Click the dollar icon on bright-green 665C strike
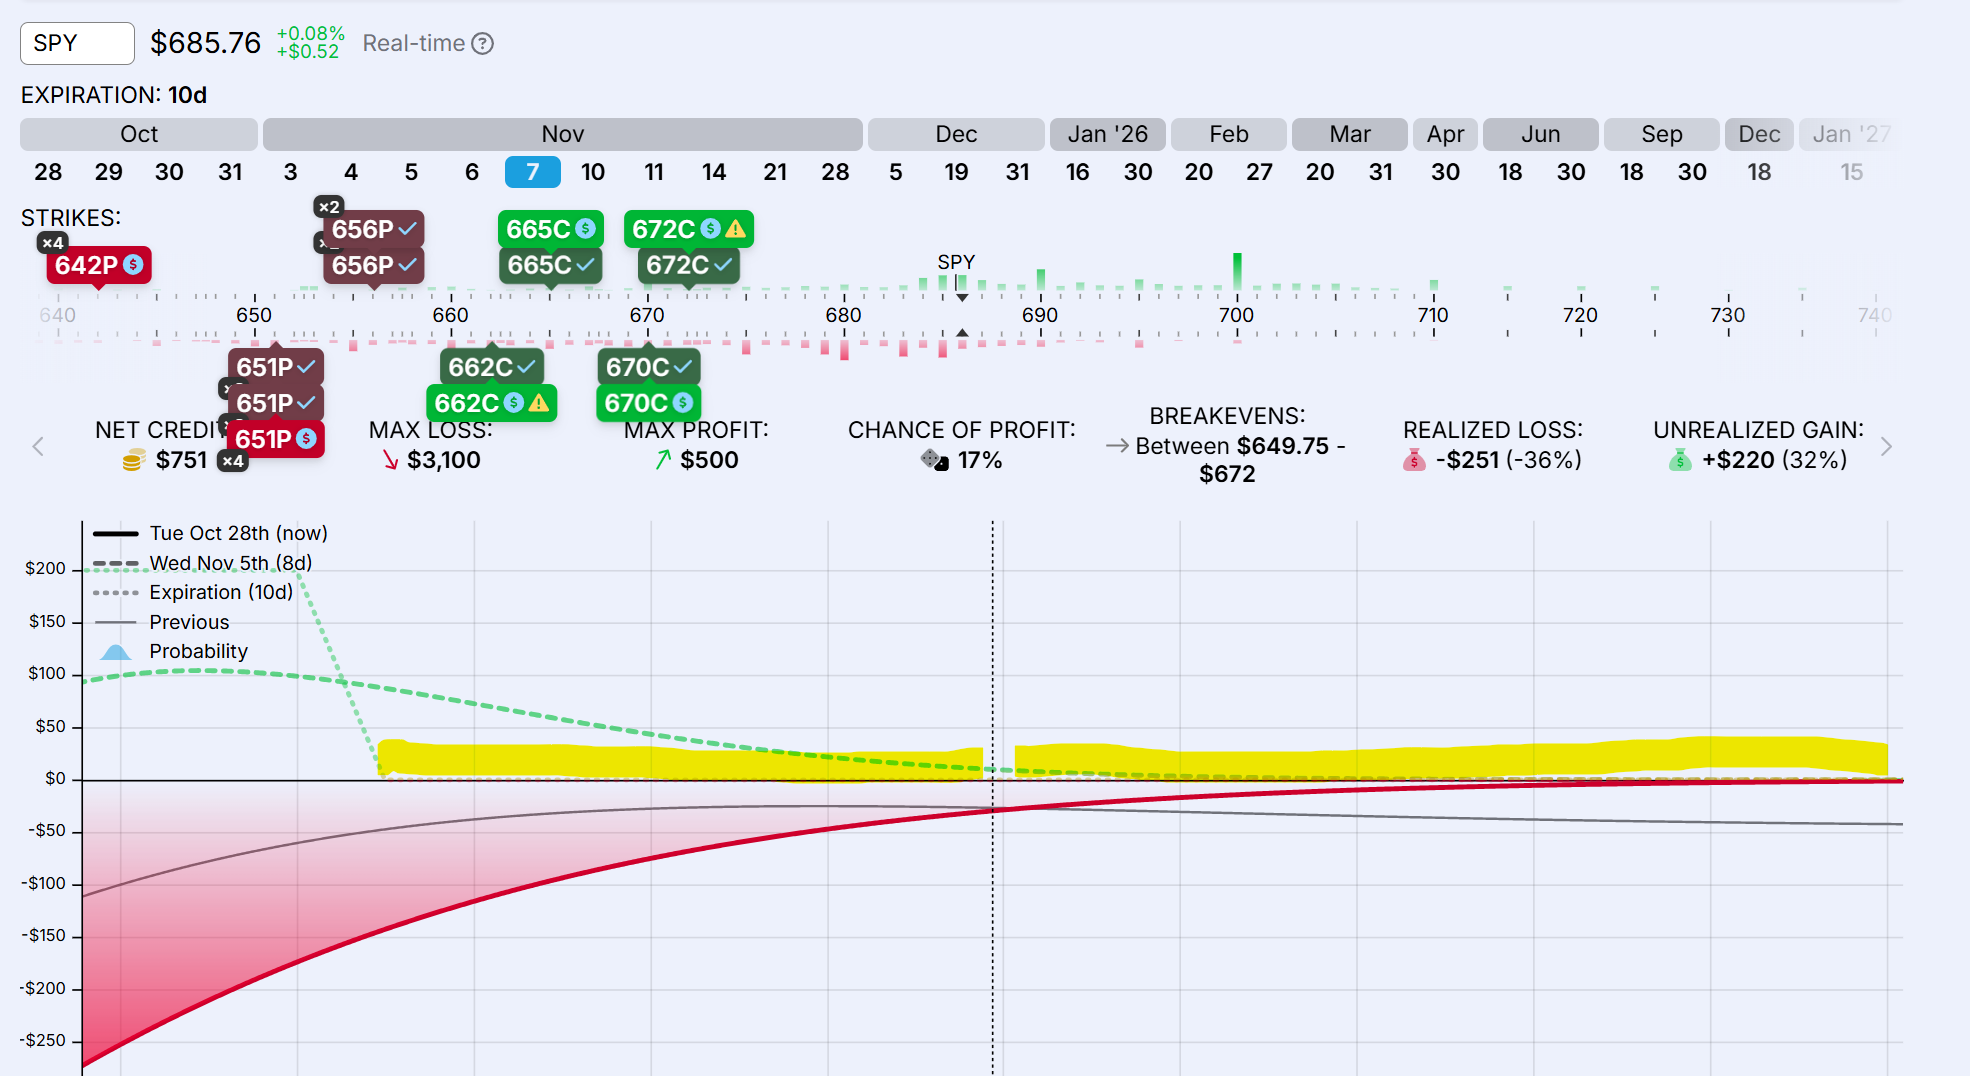 tap(586, 229)
